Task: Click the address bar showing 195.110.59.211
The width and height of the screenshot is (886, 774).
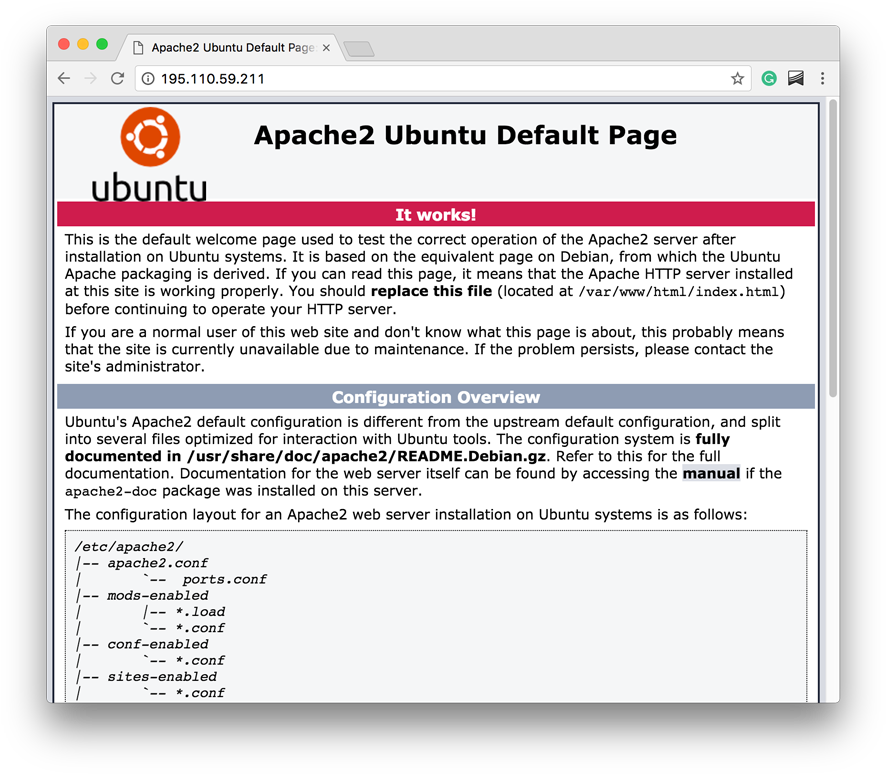Action: click(x=300, y=78)
